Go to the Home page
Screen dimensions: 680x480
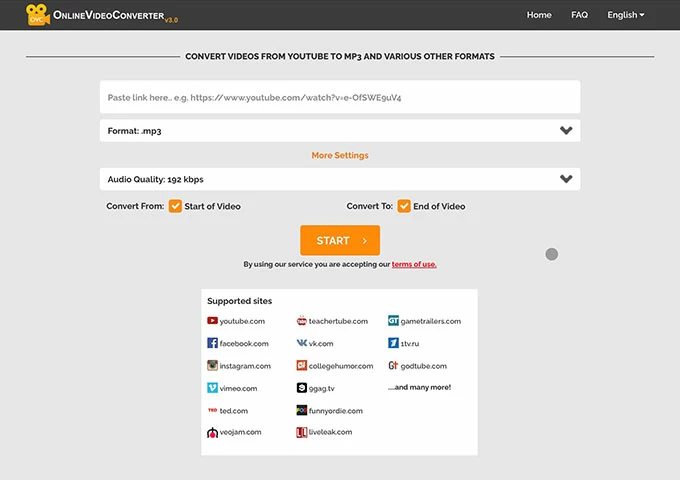coord(539,15)
